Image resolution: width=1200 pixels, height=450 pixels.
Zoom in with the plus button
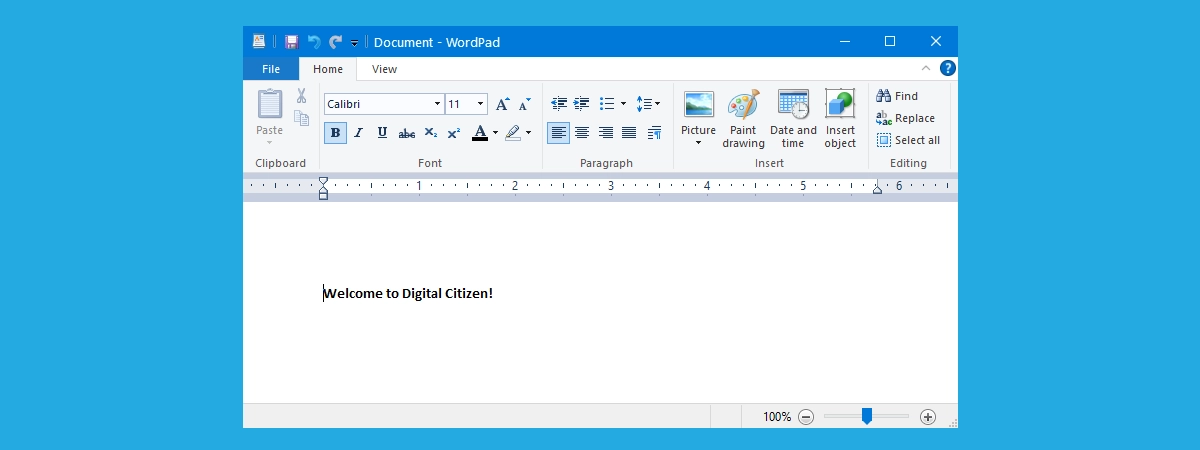[927, 417]
